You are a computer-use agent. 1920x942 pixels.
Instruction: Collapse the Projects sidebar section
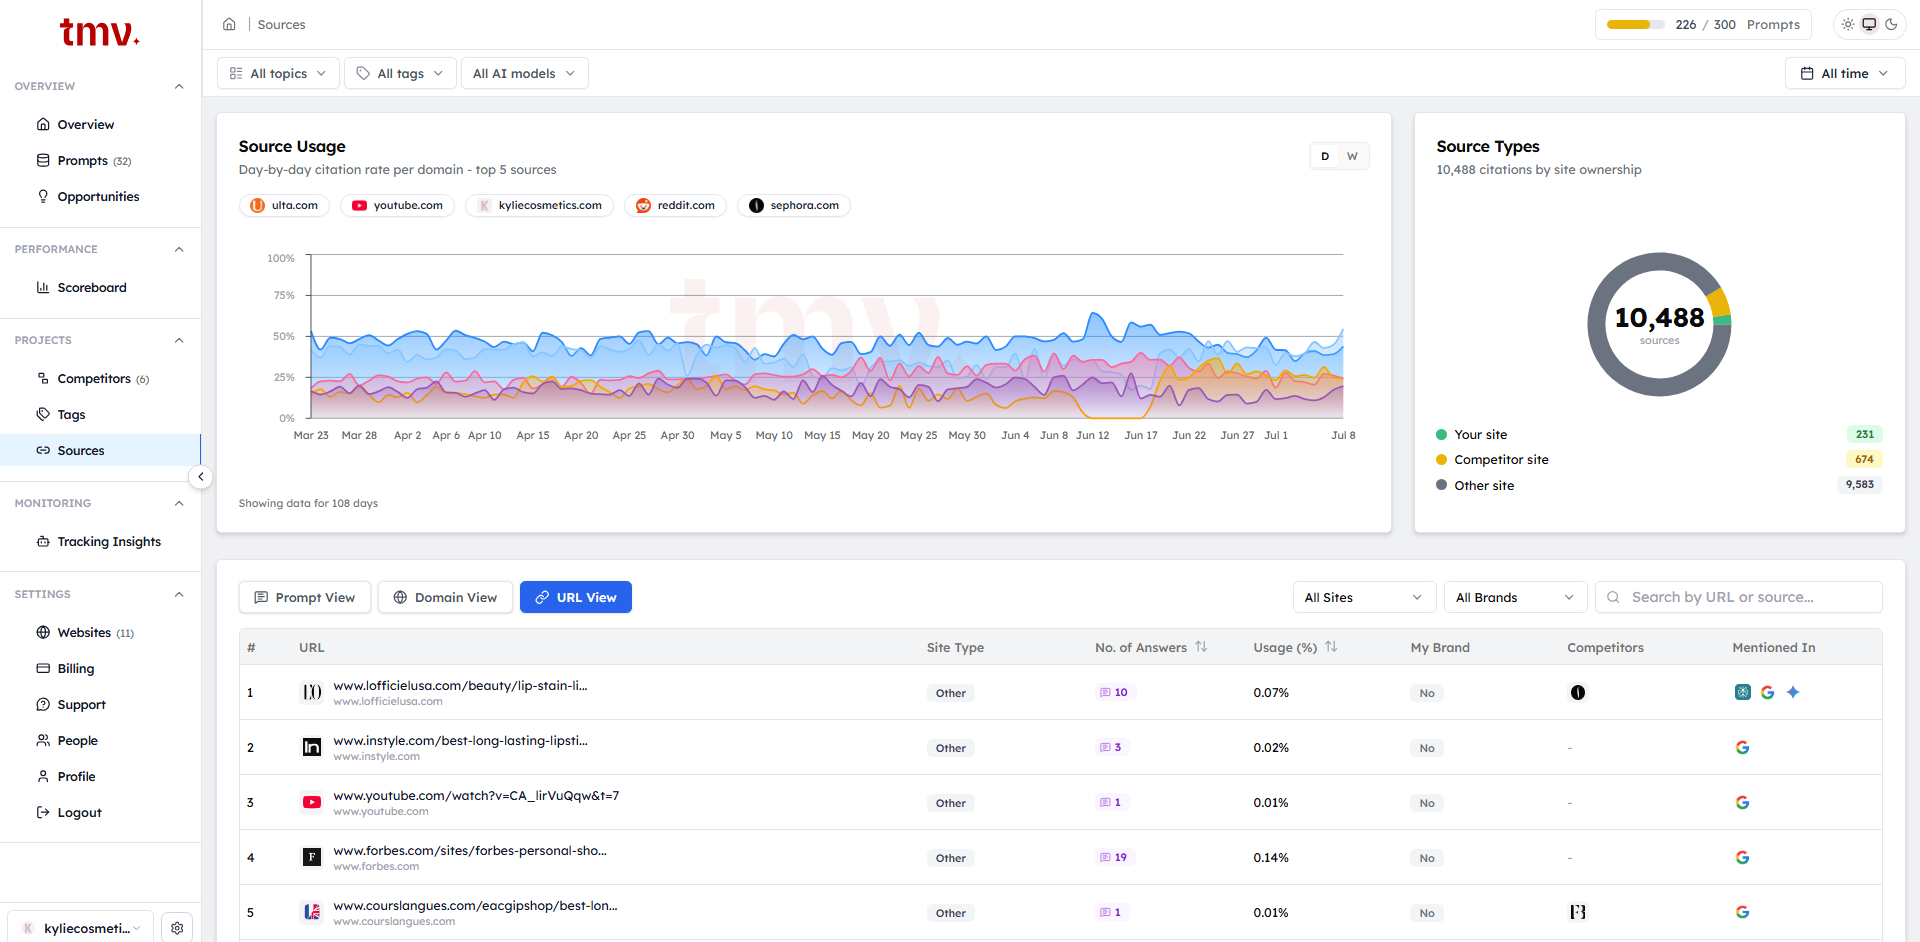[179, 340]
